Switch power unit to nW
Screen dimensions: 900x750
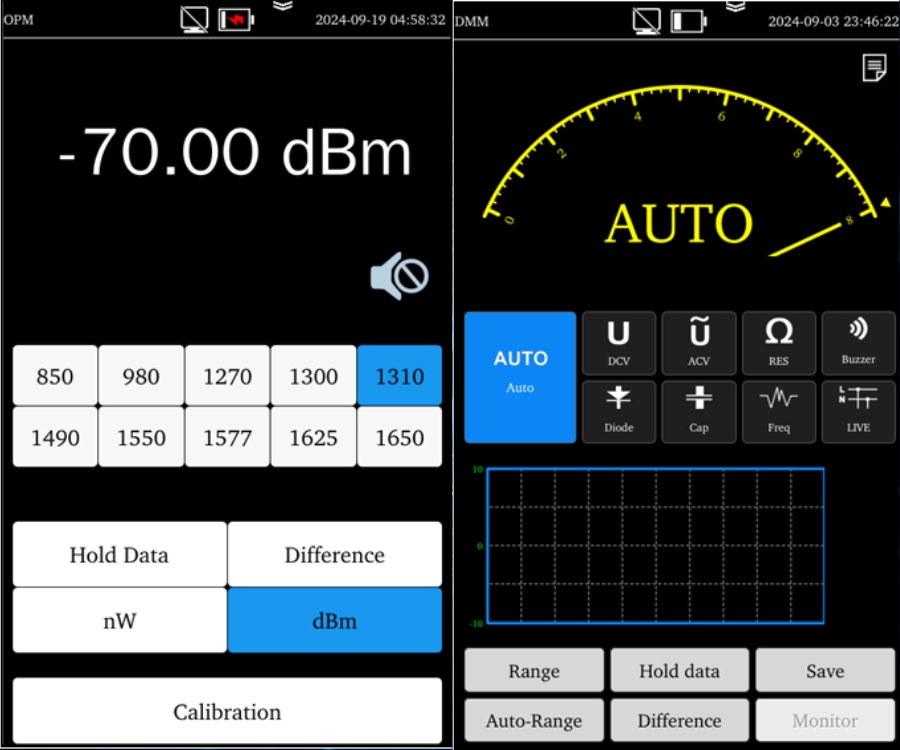pyautogui.click(x=119, y=621)
